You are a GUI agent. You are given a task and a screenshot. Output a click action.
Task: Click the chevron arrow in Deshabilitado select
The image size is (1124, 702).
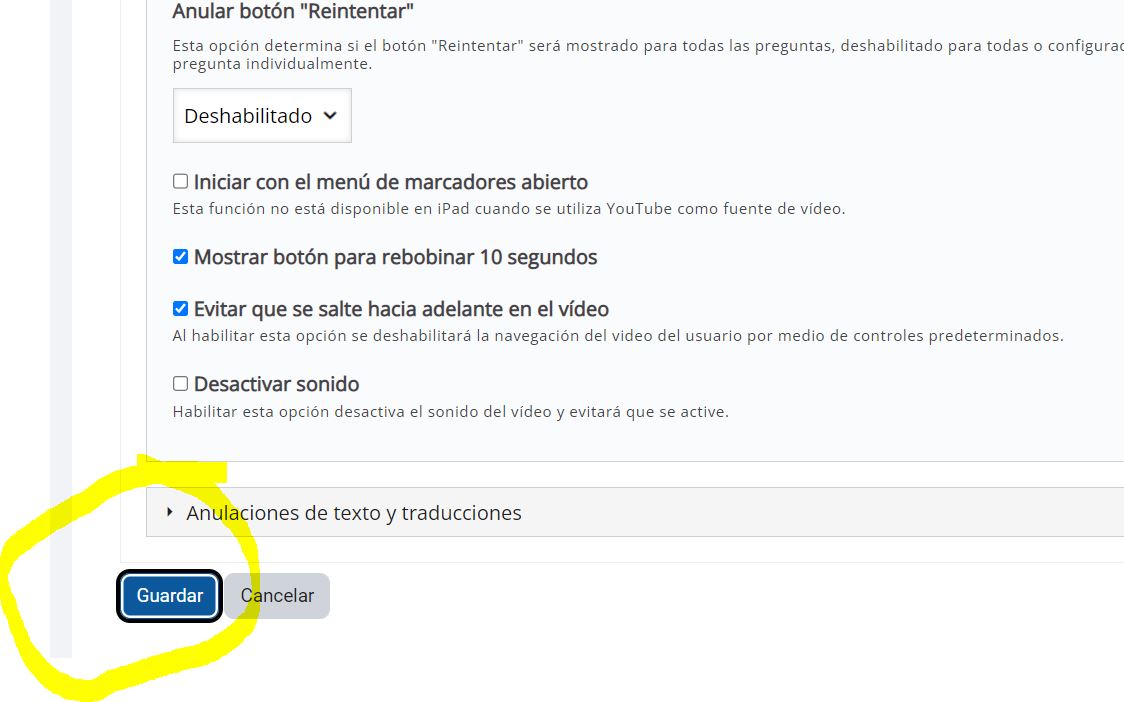click(x=330, y=115)
